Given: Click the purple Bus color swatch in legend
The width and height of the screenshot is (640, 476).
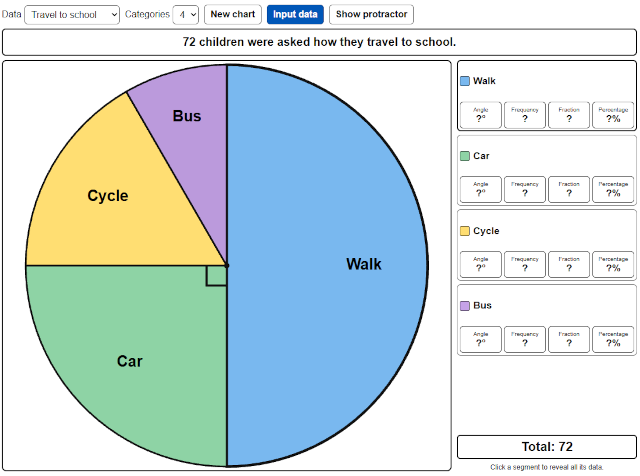Looking at the screenshot, I should point(465,306).
